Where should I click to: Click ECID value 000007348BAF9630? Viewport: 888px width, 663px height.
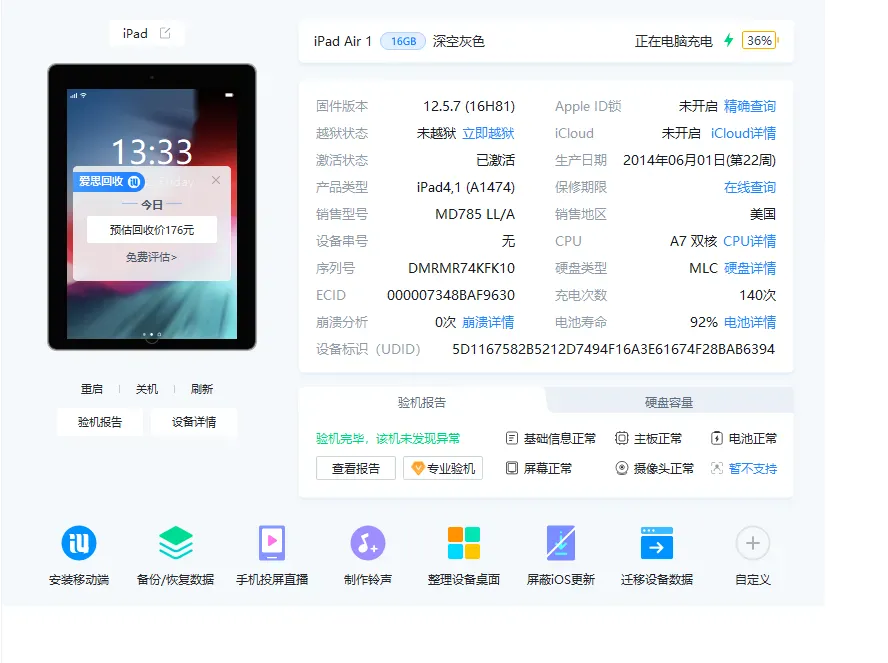451,295
